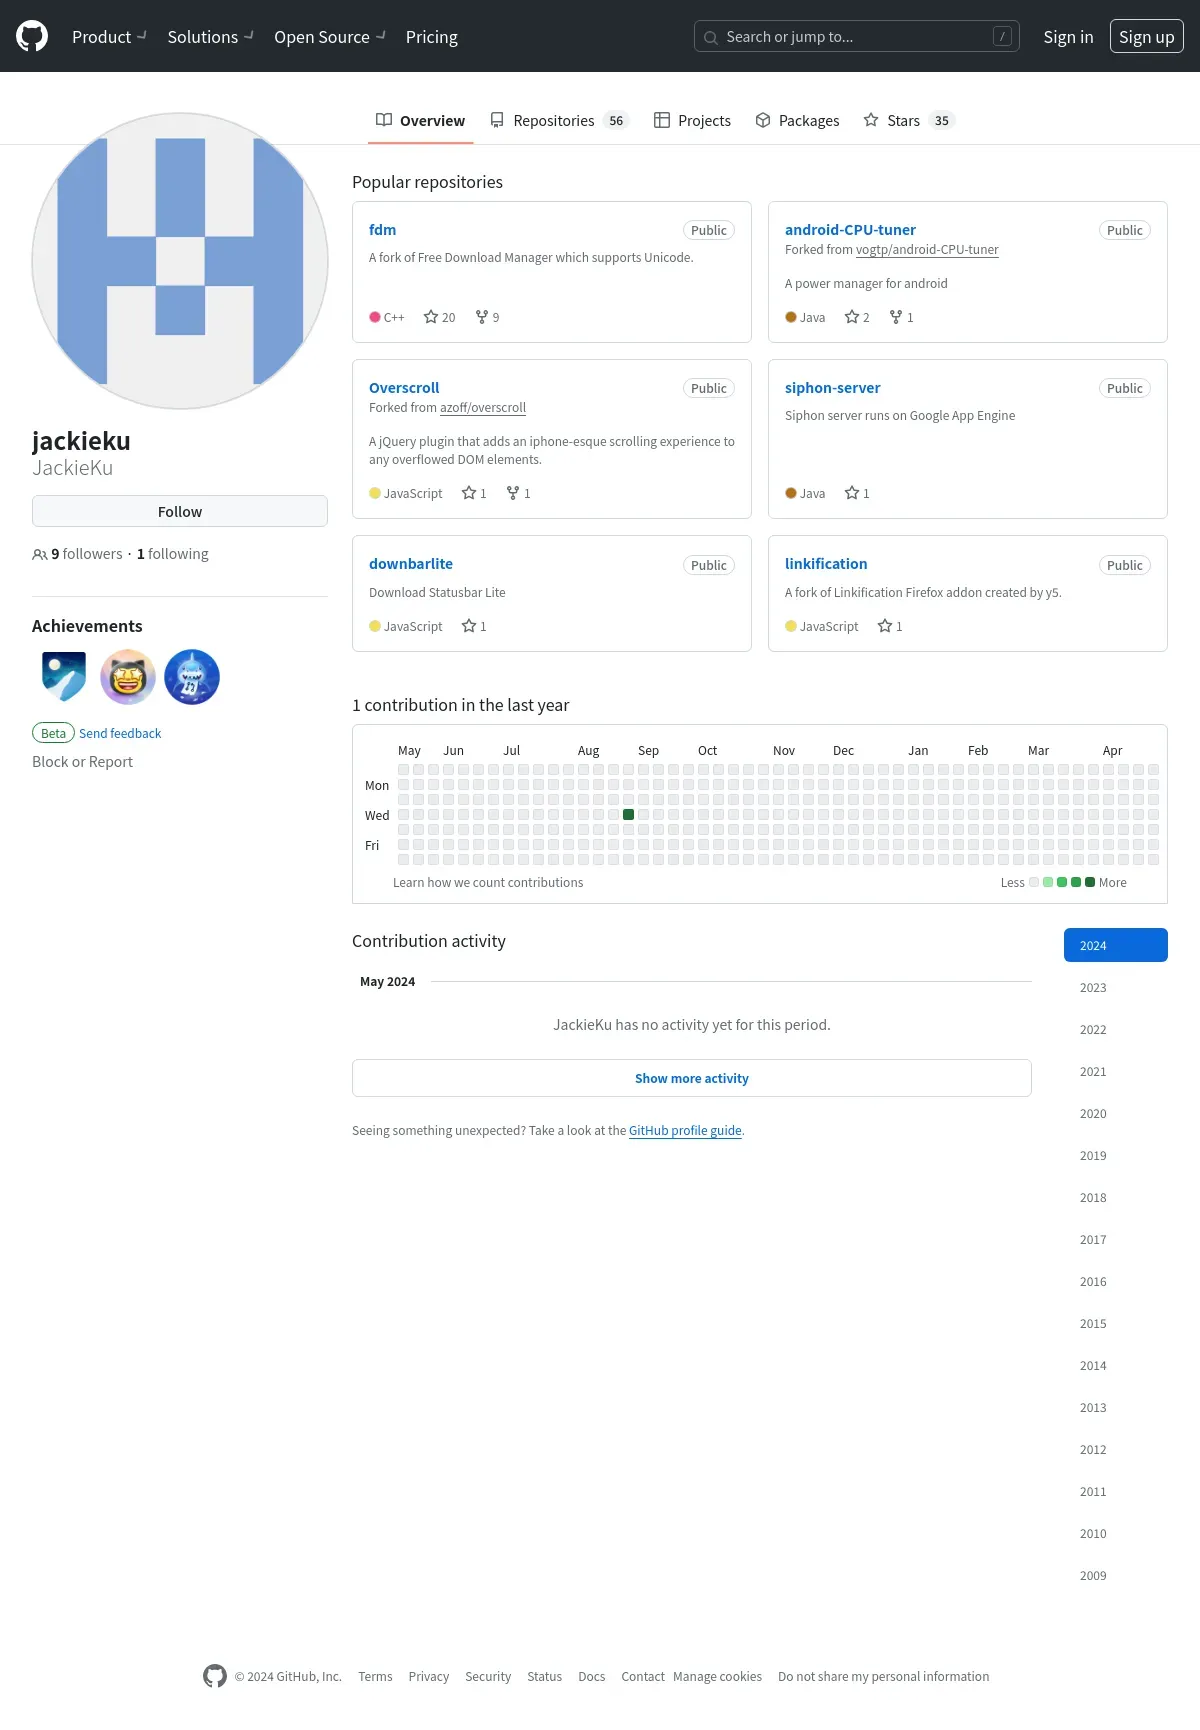This screenshot has height=1730, width=1200.
Task: Open the Starstruck achievement badge
Action: [x=128, y=677]
